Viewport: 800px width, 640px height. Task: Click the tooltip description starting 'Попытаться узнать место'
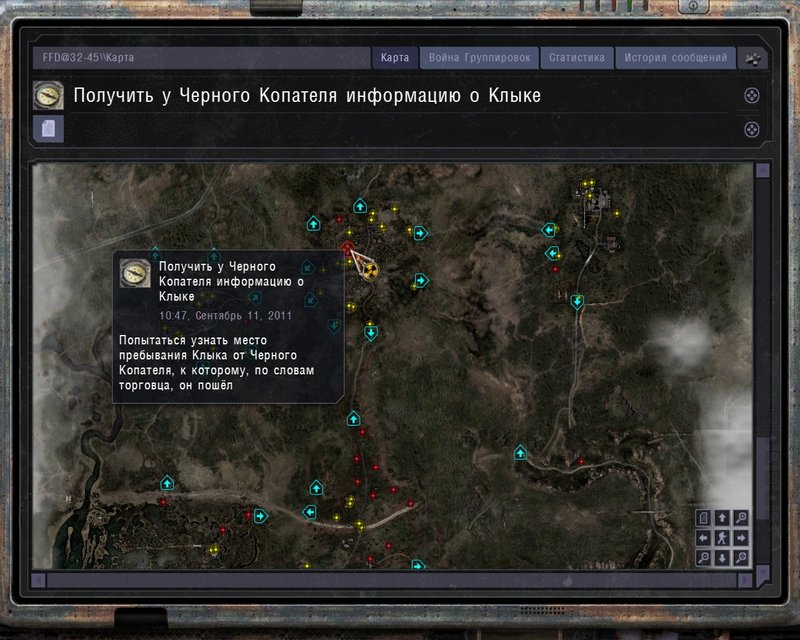pyautogui.click(x=216, y=363)
